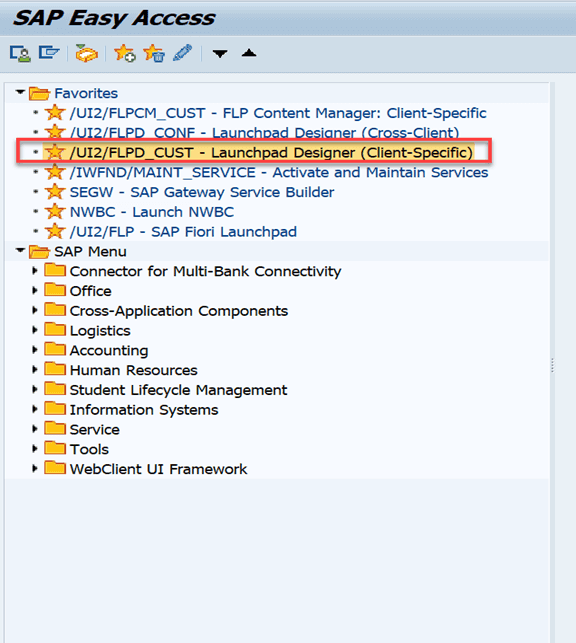Expand the Logistics folder
The height and width of the screenshot is (643, 576).
click(35, 330)
